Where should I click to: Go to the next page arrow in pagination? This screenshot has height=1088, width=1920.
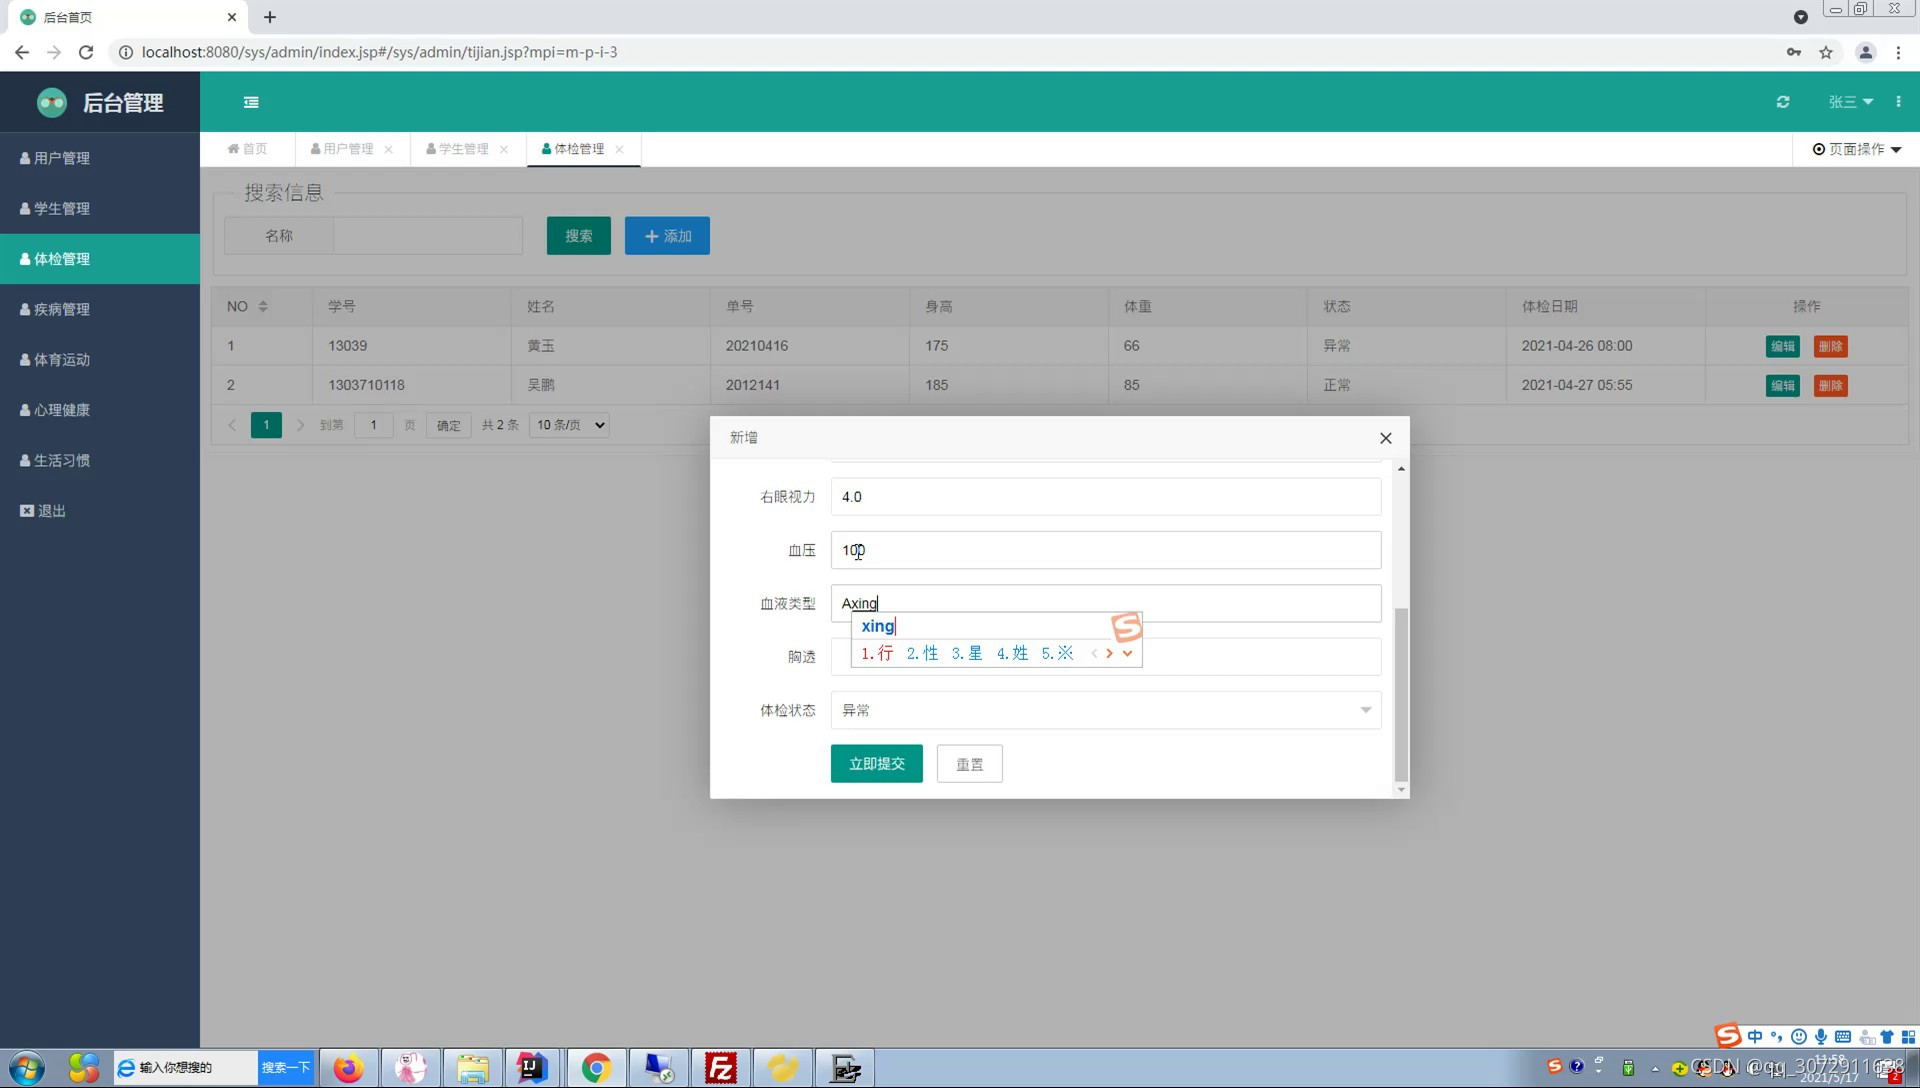[x=300, y=425]
